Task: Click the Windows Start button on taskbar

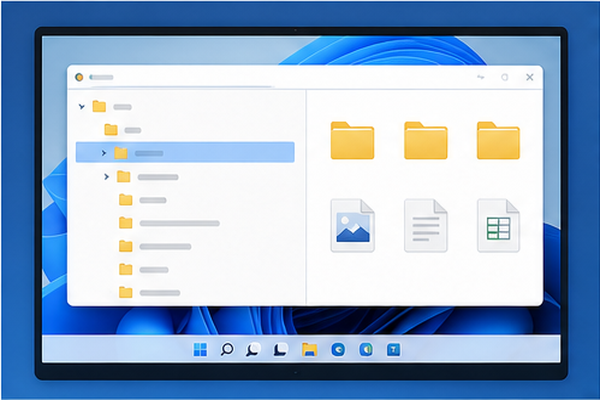Action: tap(200, 349)
